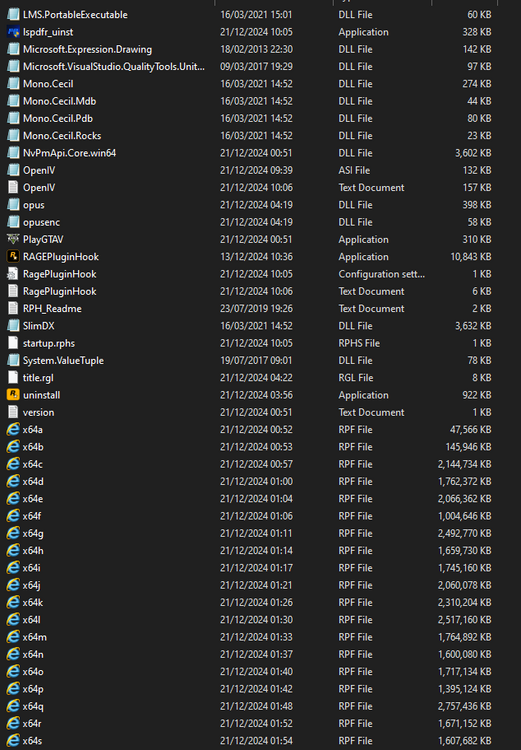This screenshot has width=521, height=750.
Task: Select the Mono.Cecil.Rocks file name
Action: tap(62, 136)
